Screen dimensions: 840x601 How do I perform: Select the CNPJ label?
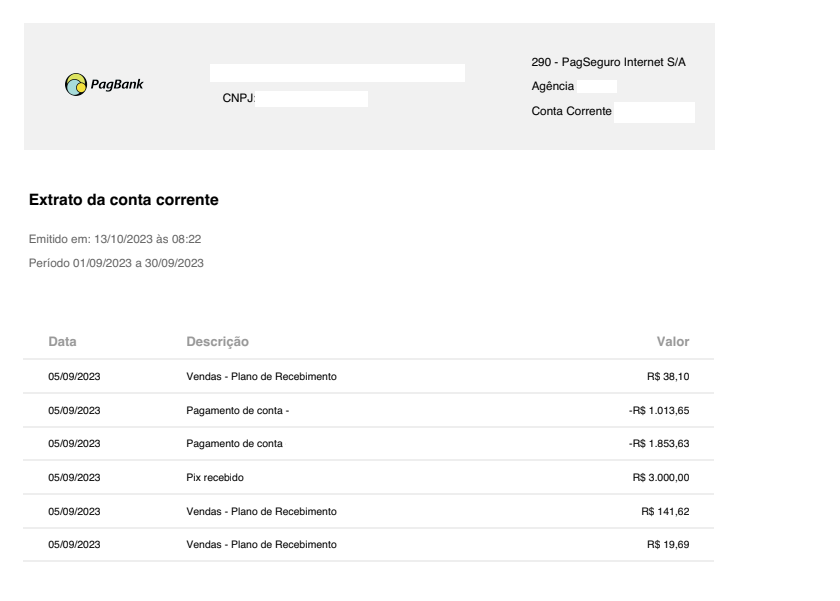[239, 98]
